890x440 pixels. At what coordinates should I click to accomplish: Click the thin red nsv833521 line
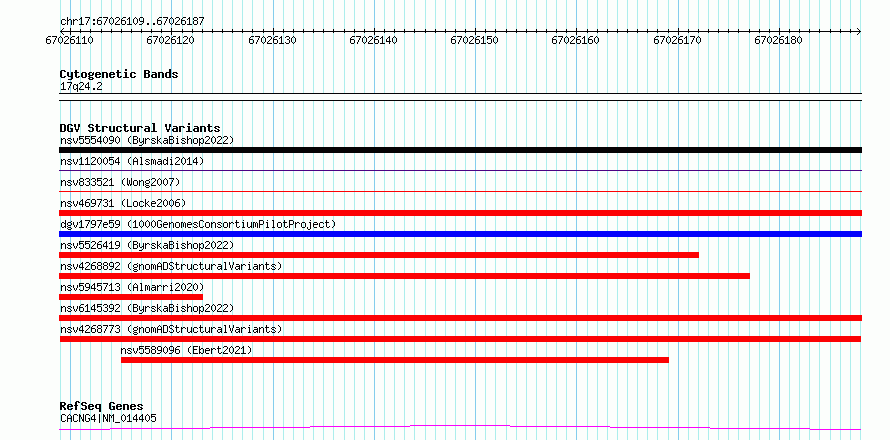coord(460,191)
